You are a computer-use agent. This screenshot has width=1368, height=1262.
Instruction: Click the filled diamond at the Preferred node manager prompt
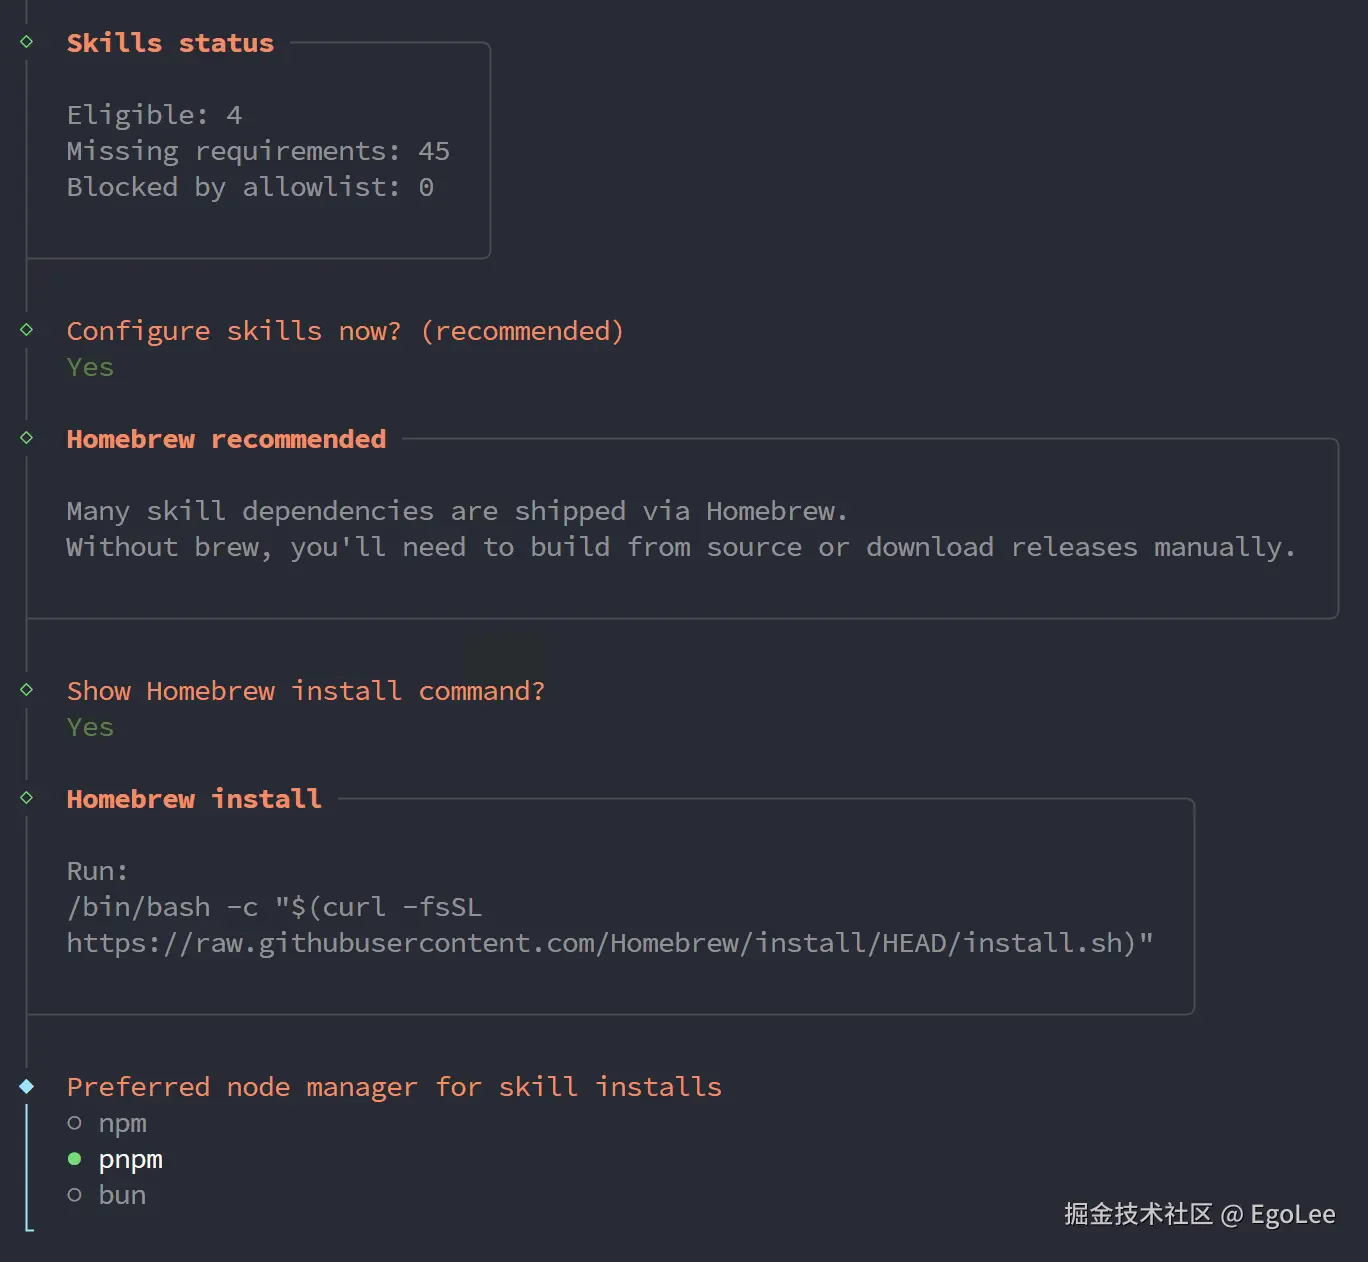pyautogui.click(x=27, y=1086)
